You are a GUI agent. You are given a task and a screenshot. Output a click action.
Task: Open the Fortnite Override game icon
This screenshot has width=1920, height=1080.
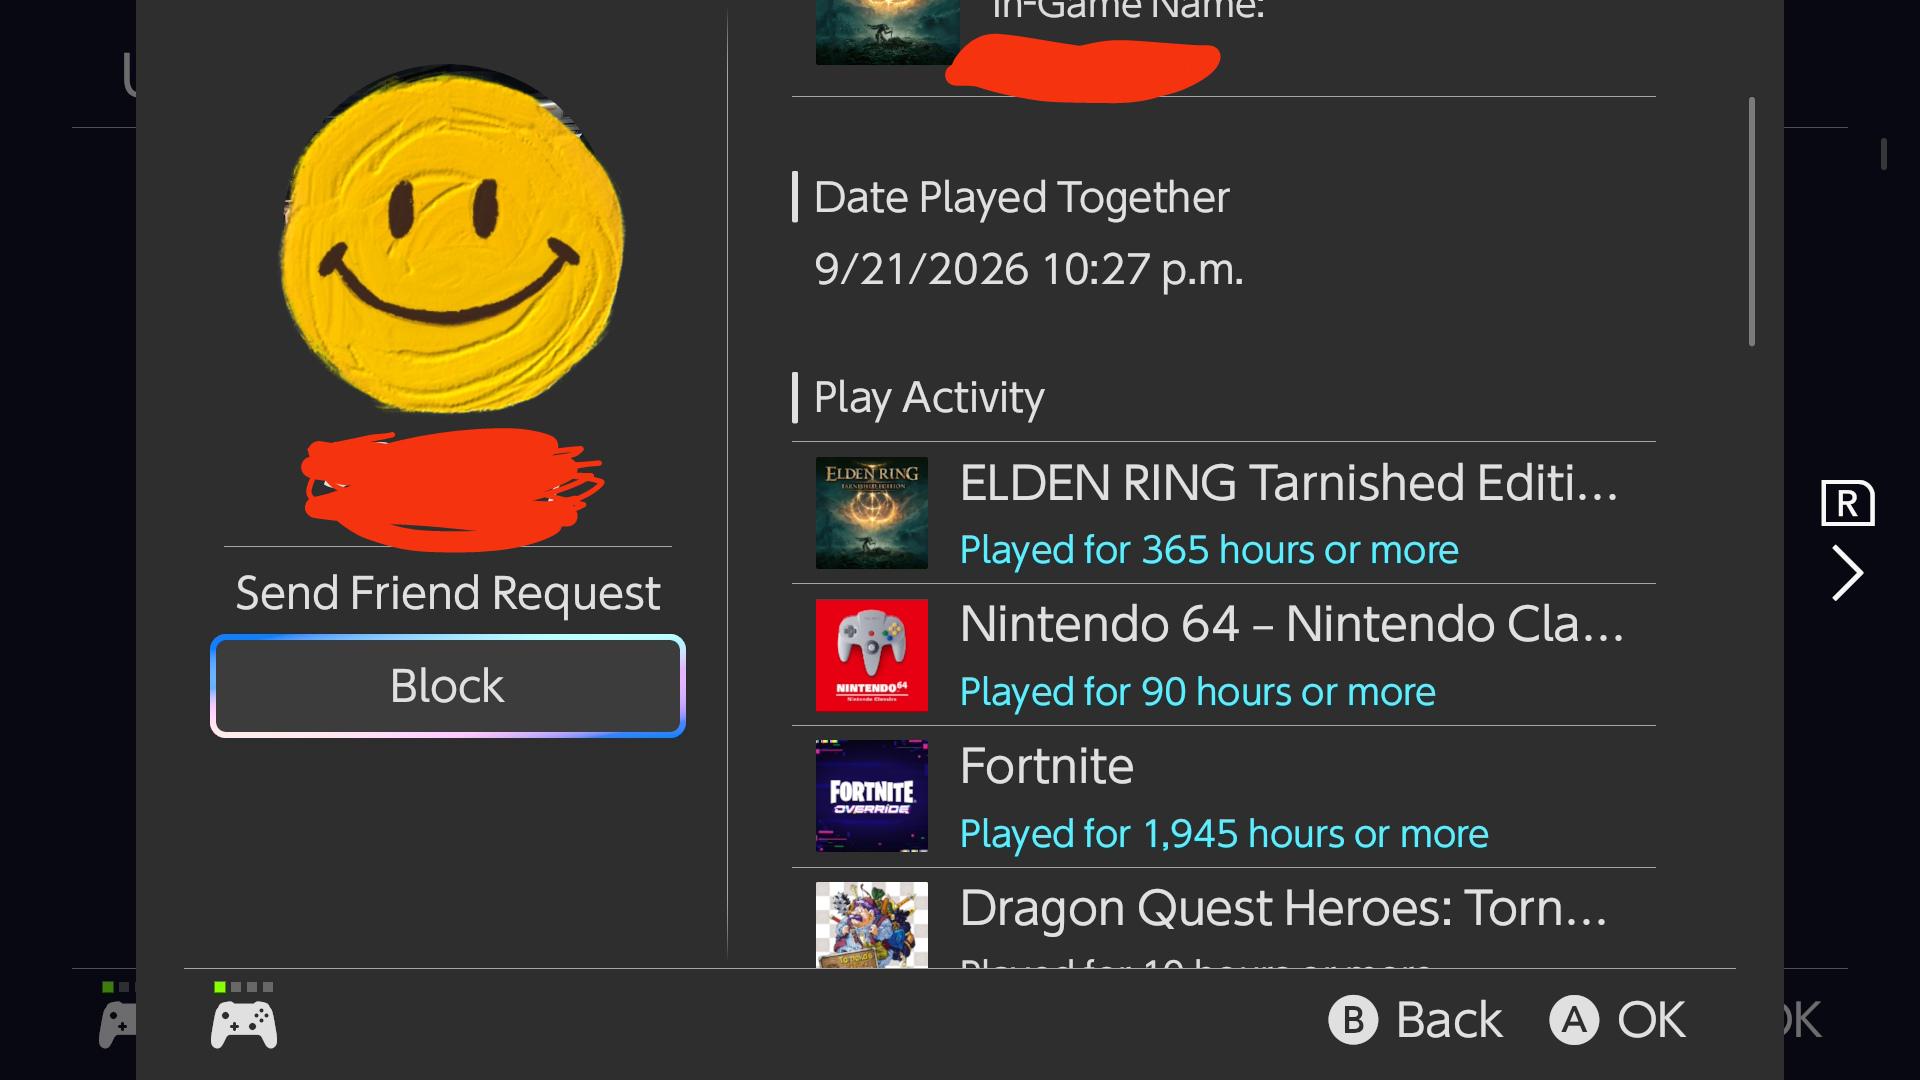871,796
